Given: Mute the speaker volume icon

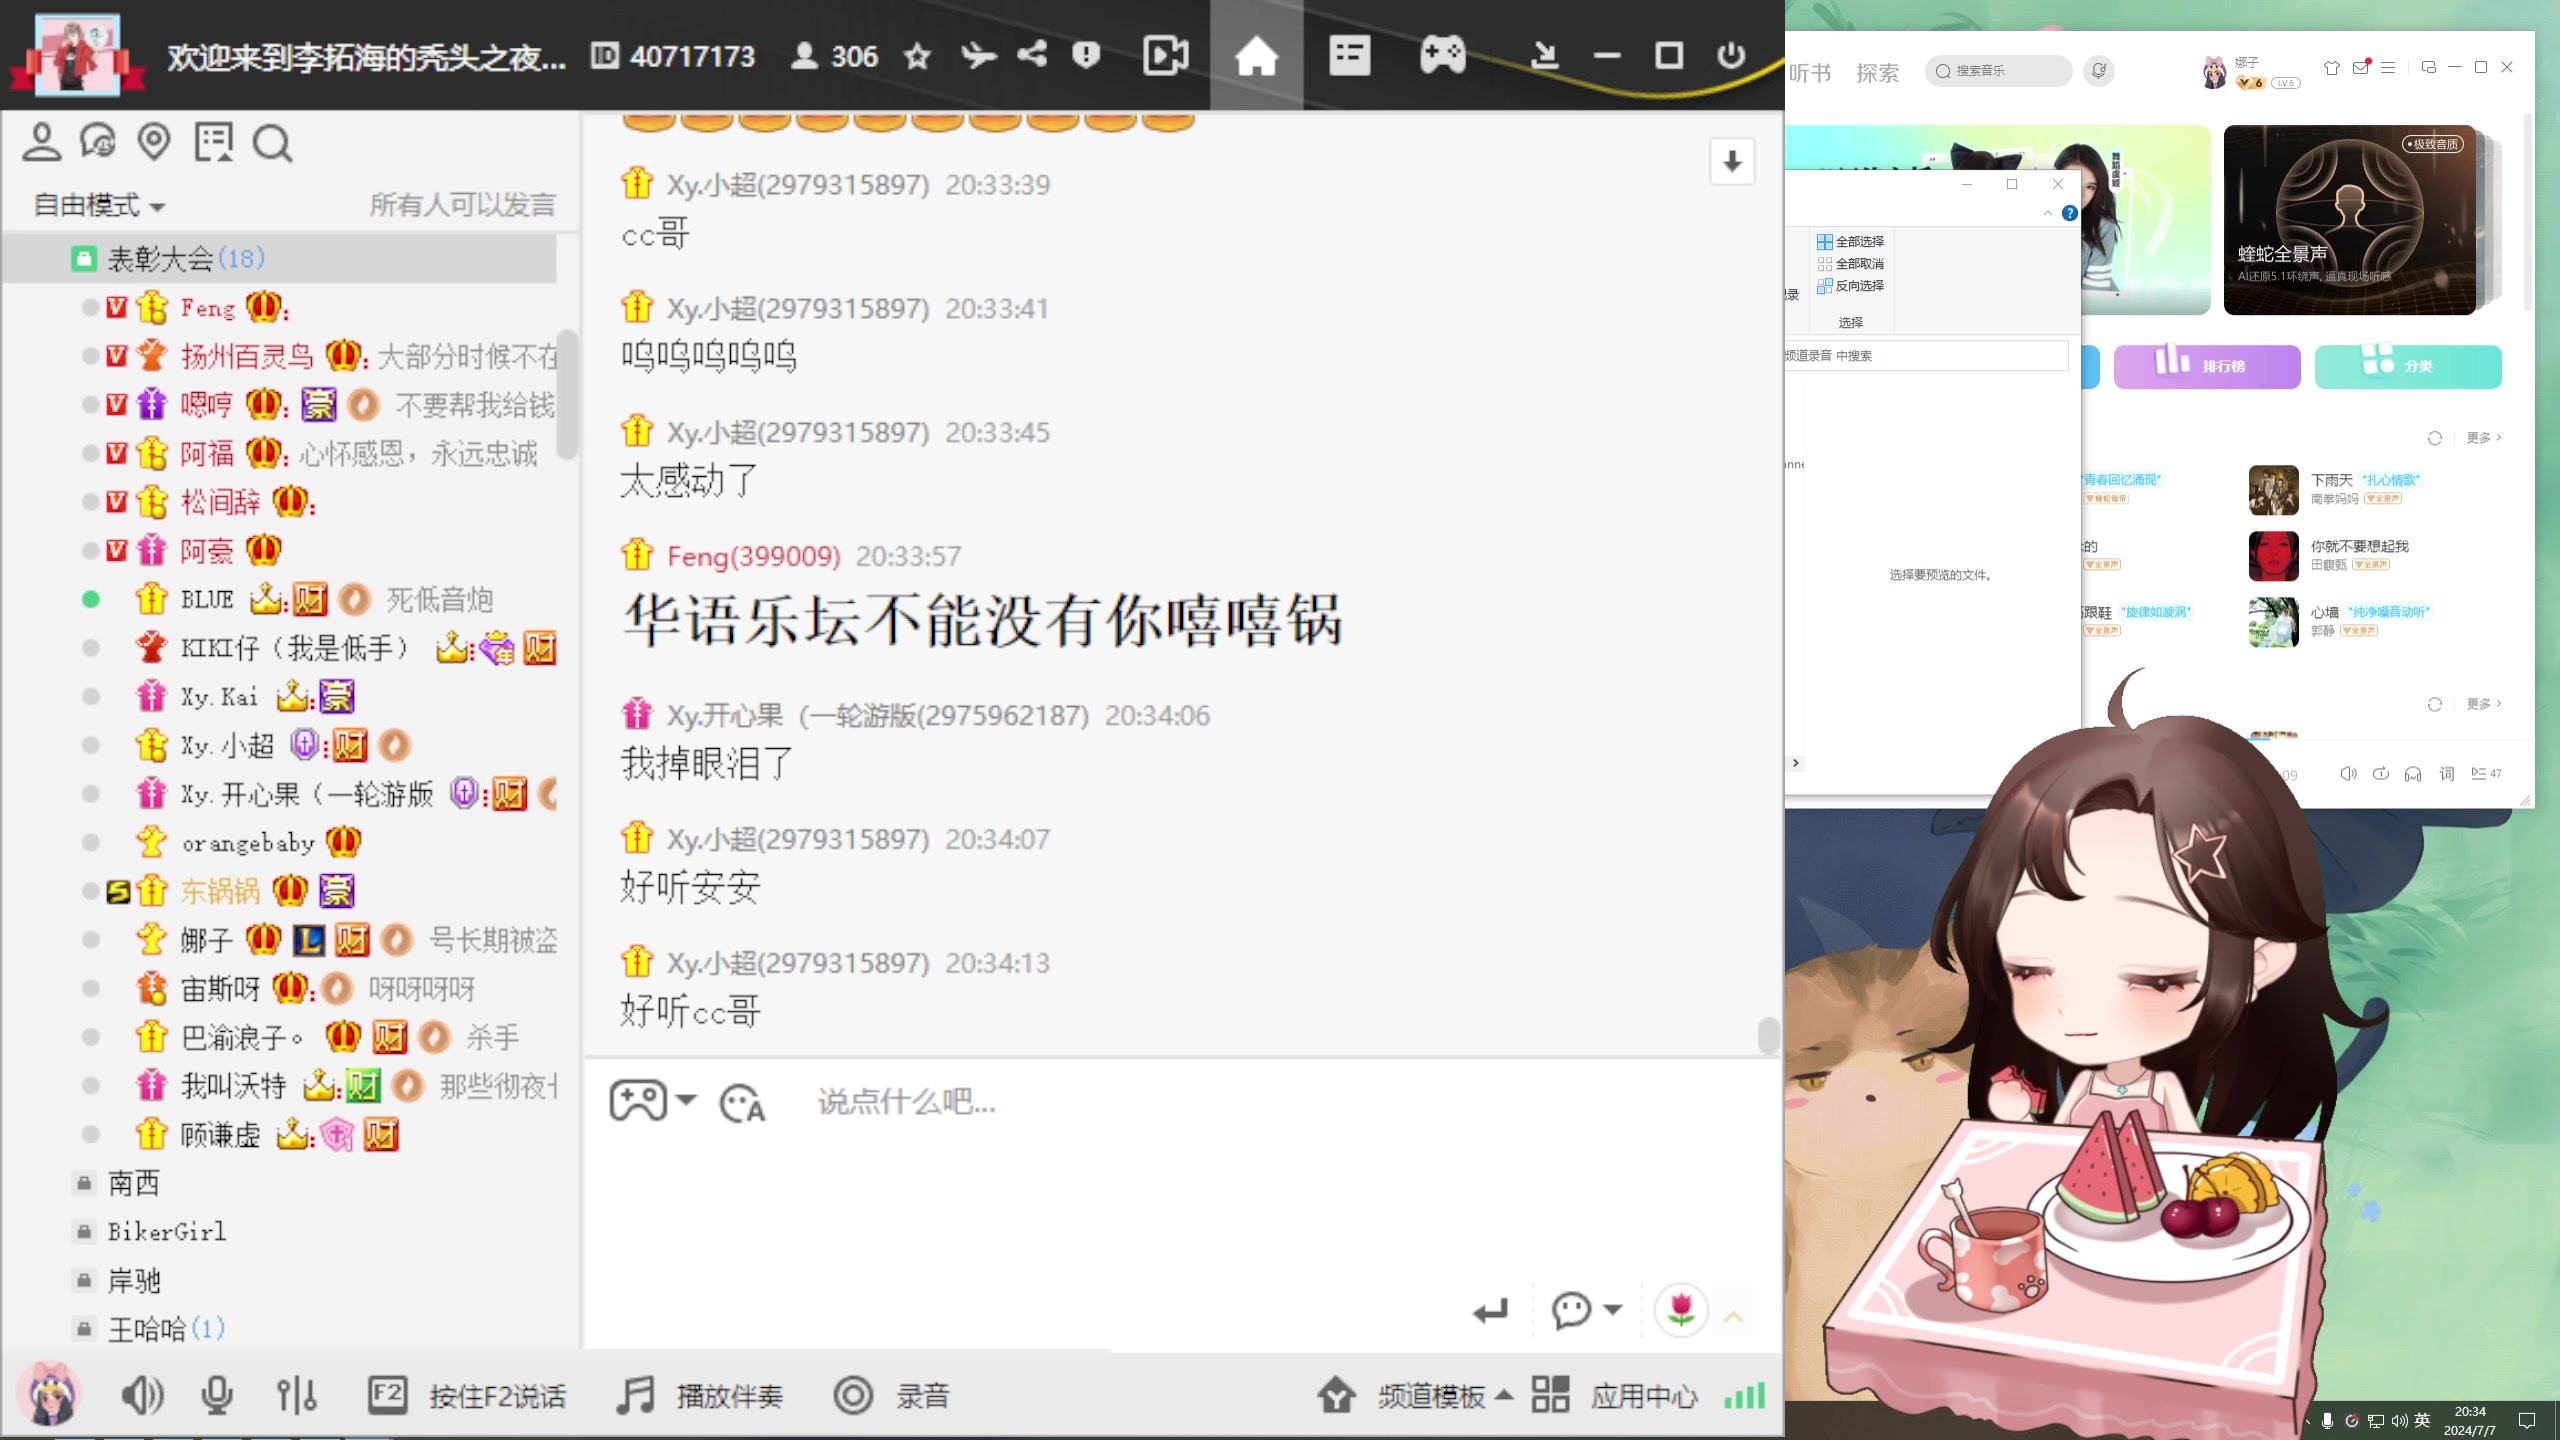Looking at the screenshot, I should pos(141,1395).
